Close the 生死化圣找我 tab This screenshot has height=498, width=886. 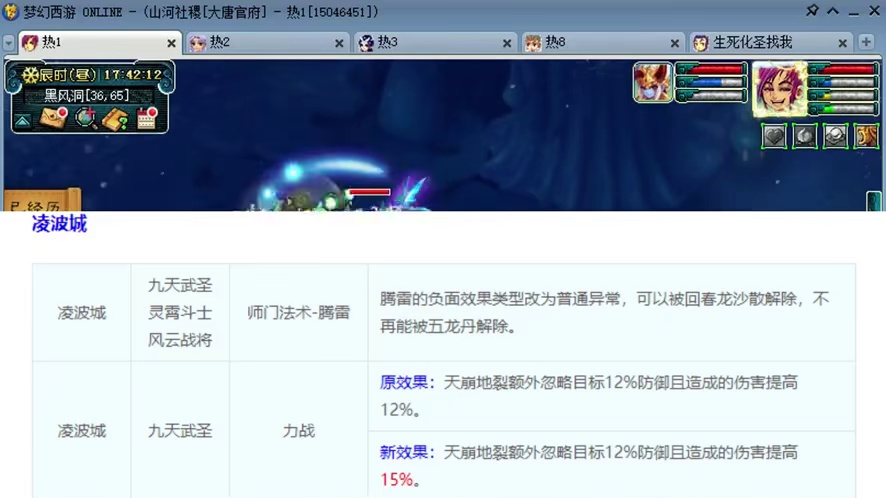click(x=842, y=44)
